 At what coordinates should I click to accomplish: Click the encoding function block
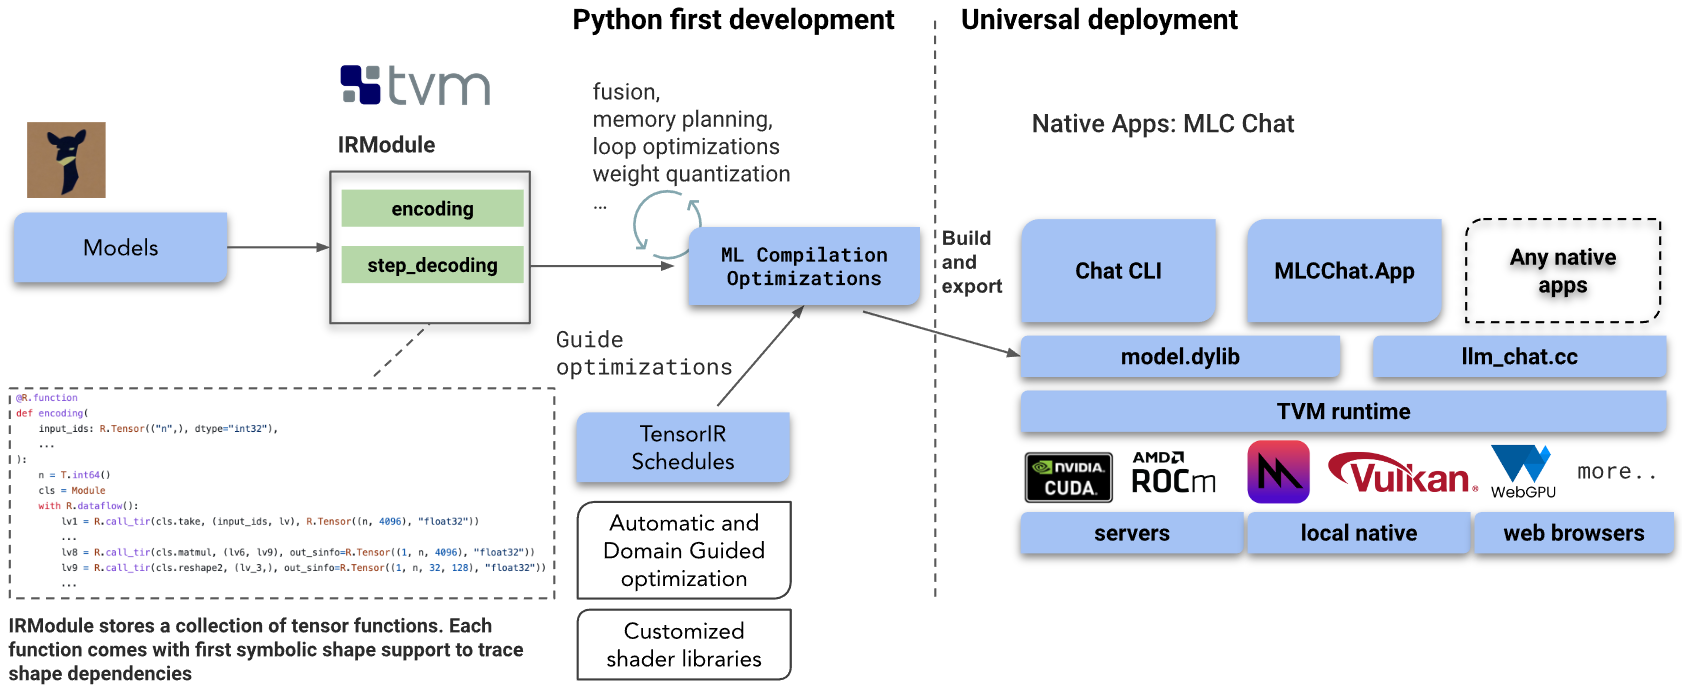[432, 208]
